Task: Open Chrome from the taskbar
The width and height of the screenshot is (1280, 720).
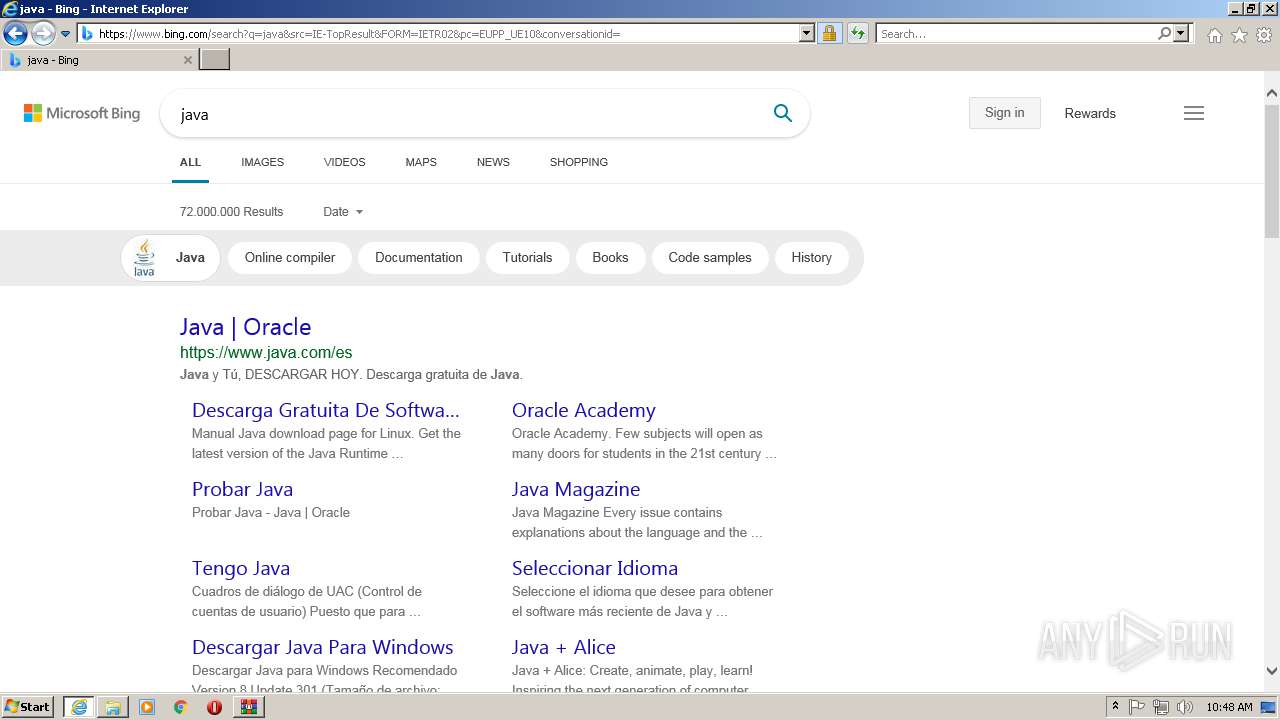Action: click(181, 707)
